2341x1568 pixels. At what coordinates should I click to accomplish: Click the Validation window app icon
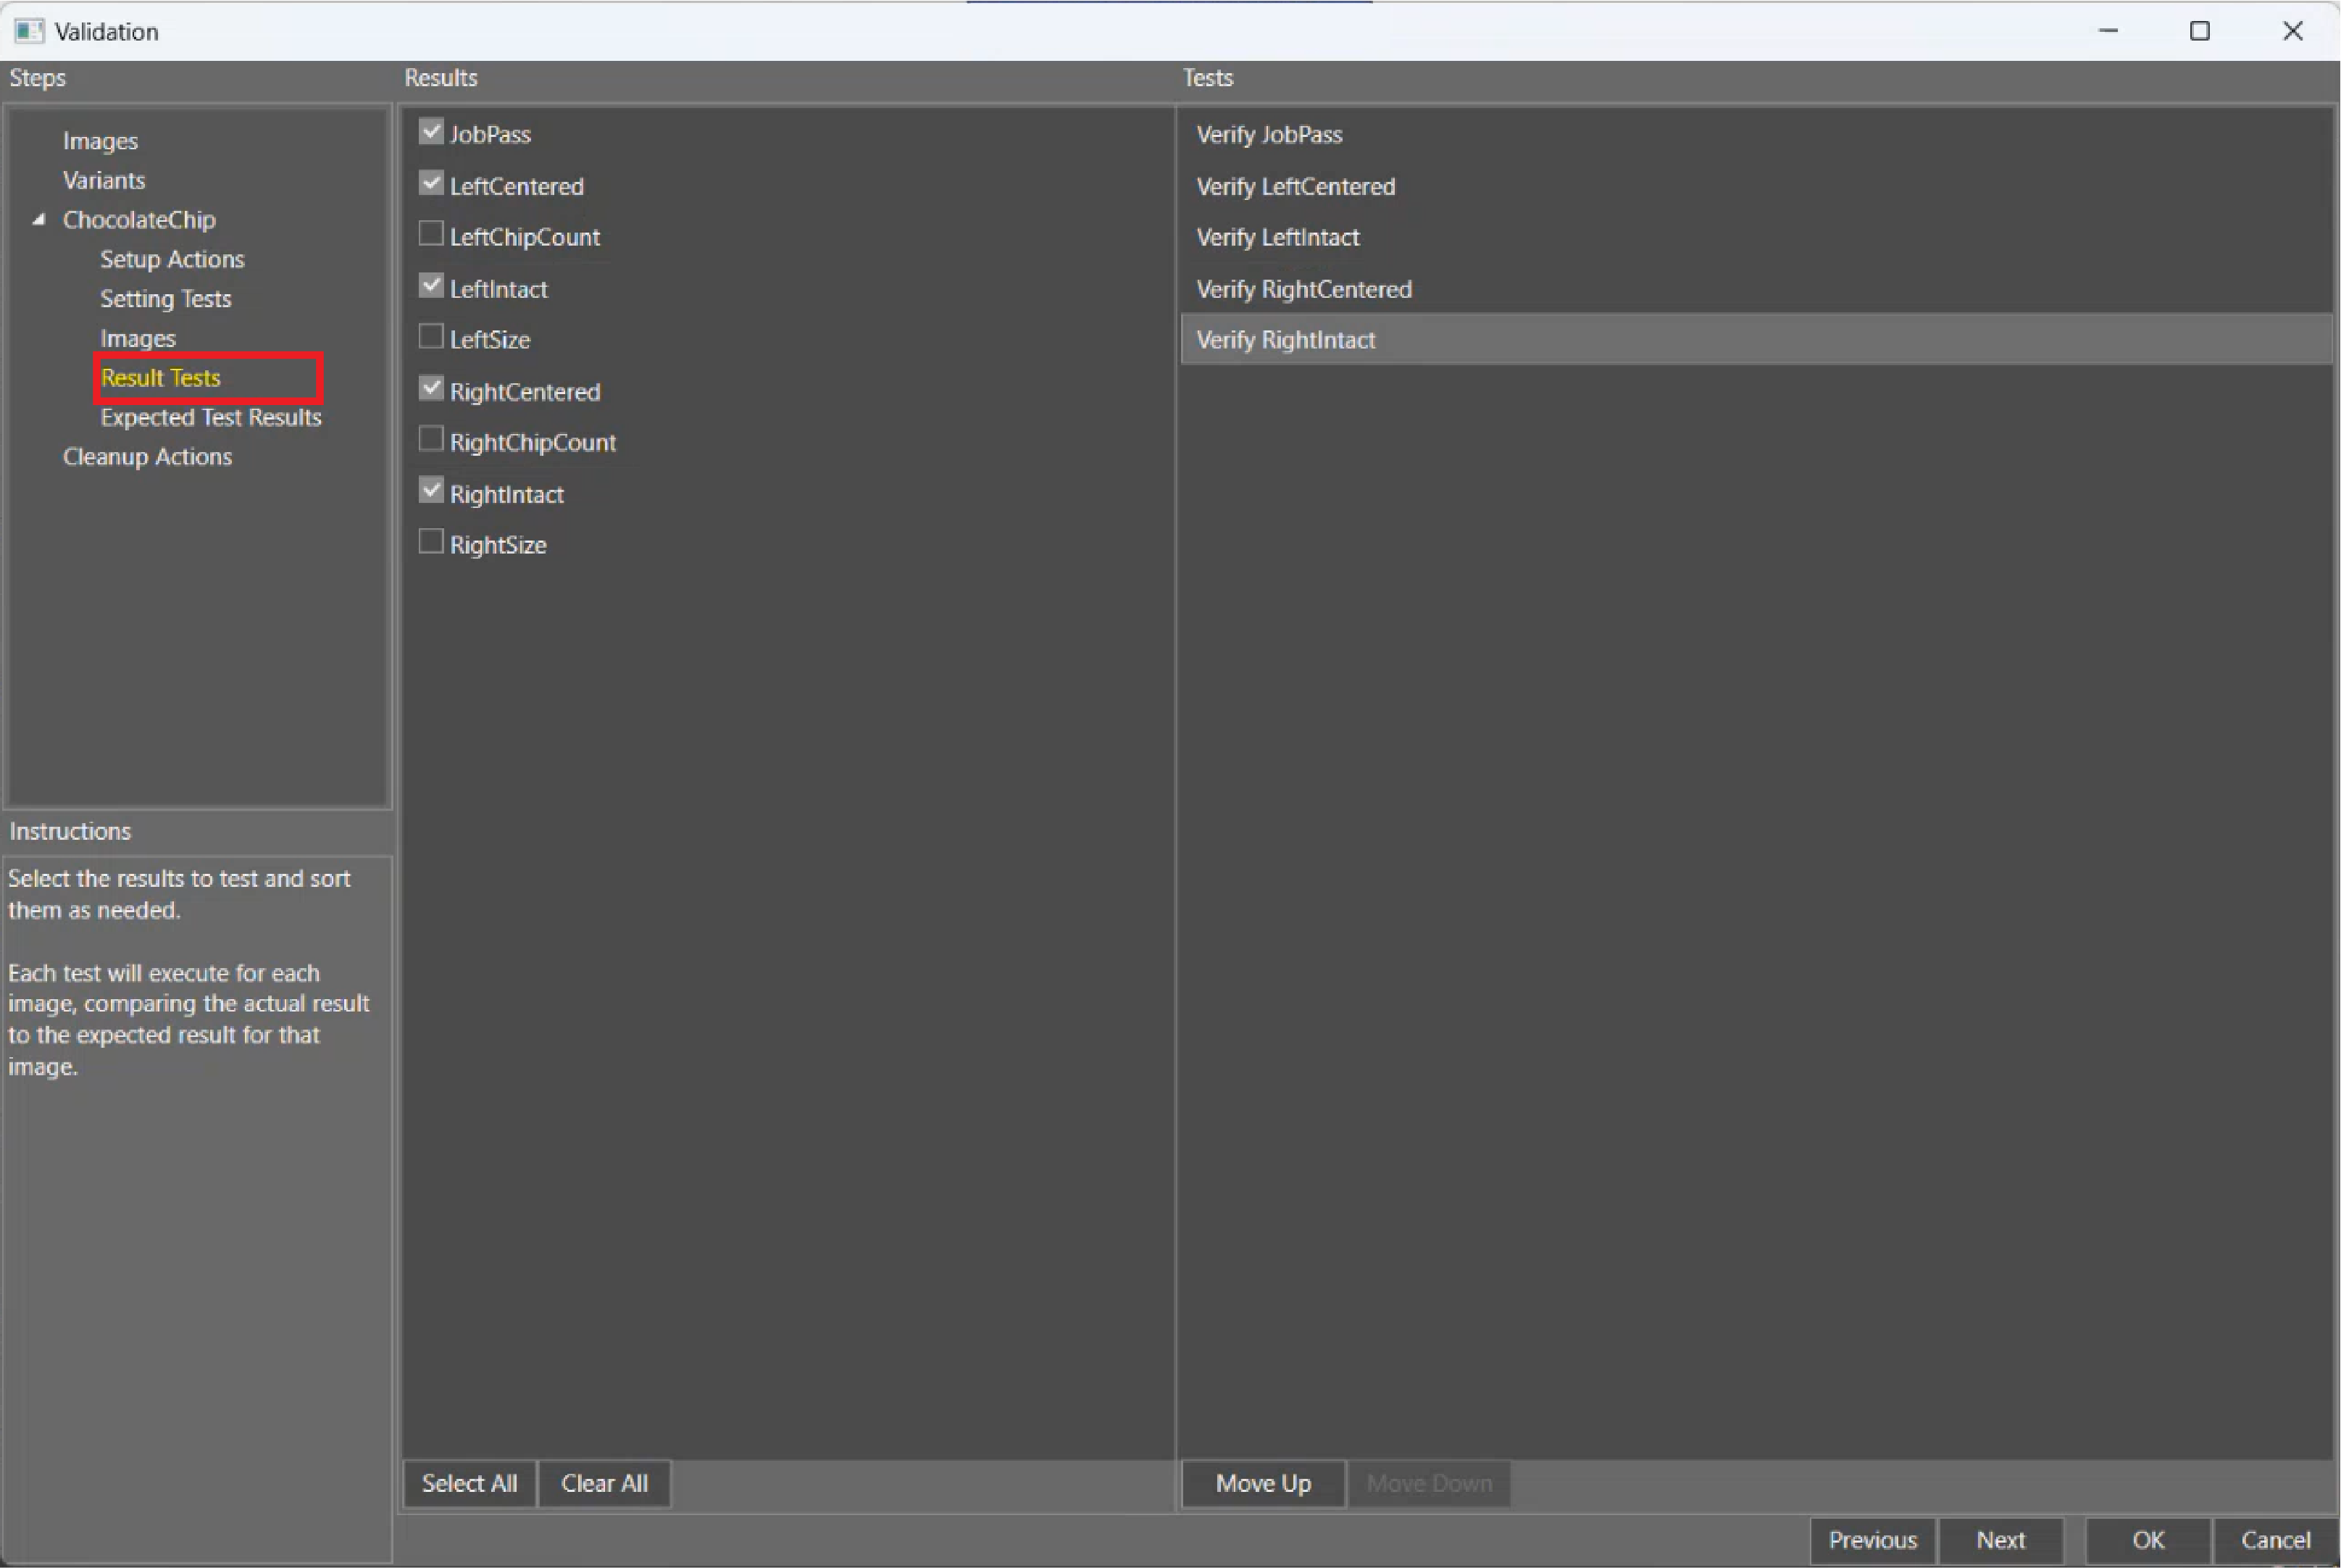point(29,31)
